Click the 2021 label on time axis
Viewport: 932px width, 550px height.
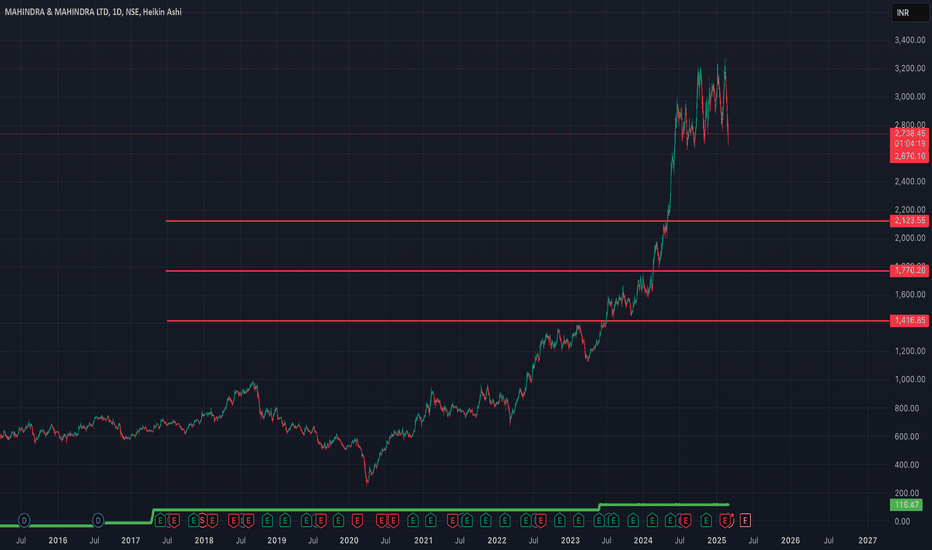[x=423, y=540]
